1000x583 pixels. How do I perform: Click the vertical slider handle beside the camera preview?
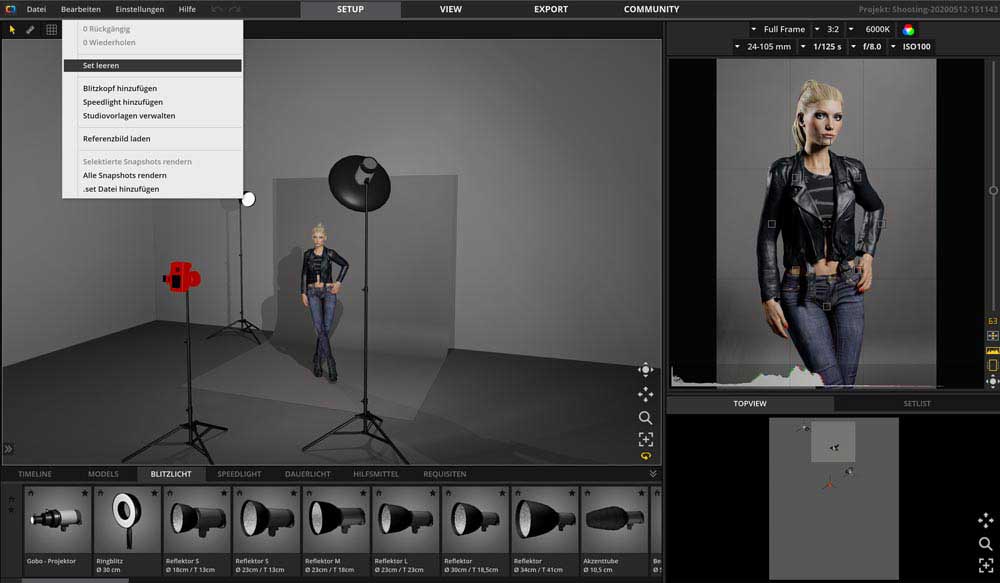993,190
